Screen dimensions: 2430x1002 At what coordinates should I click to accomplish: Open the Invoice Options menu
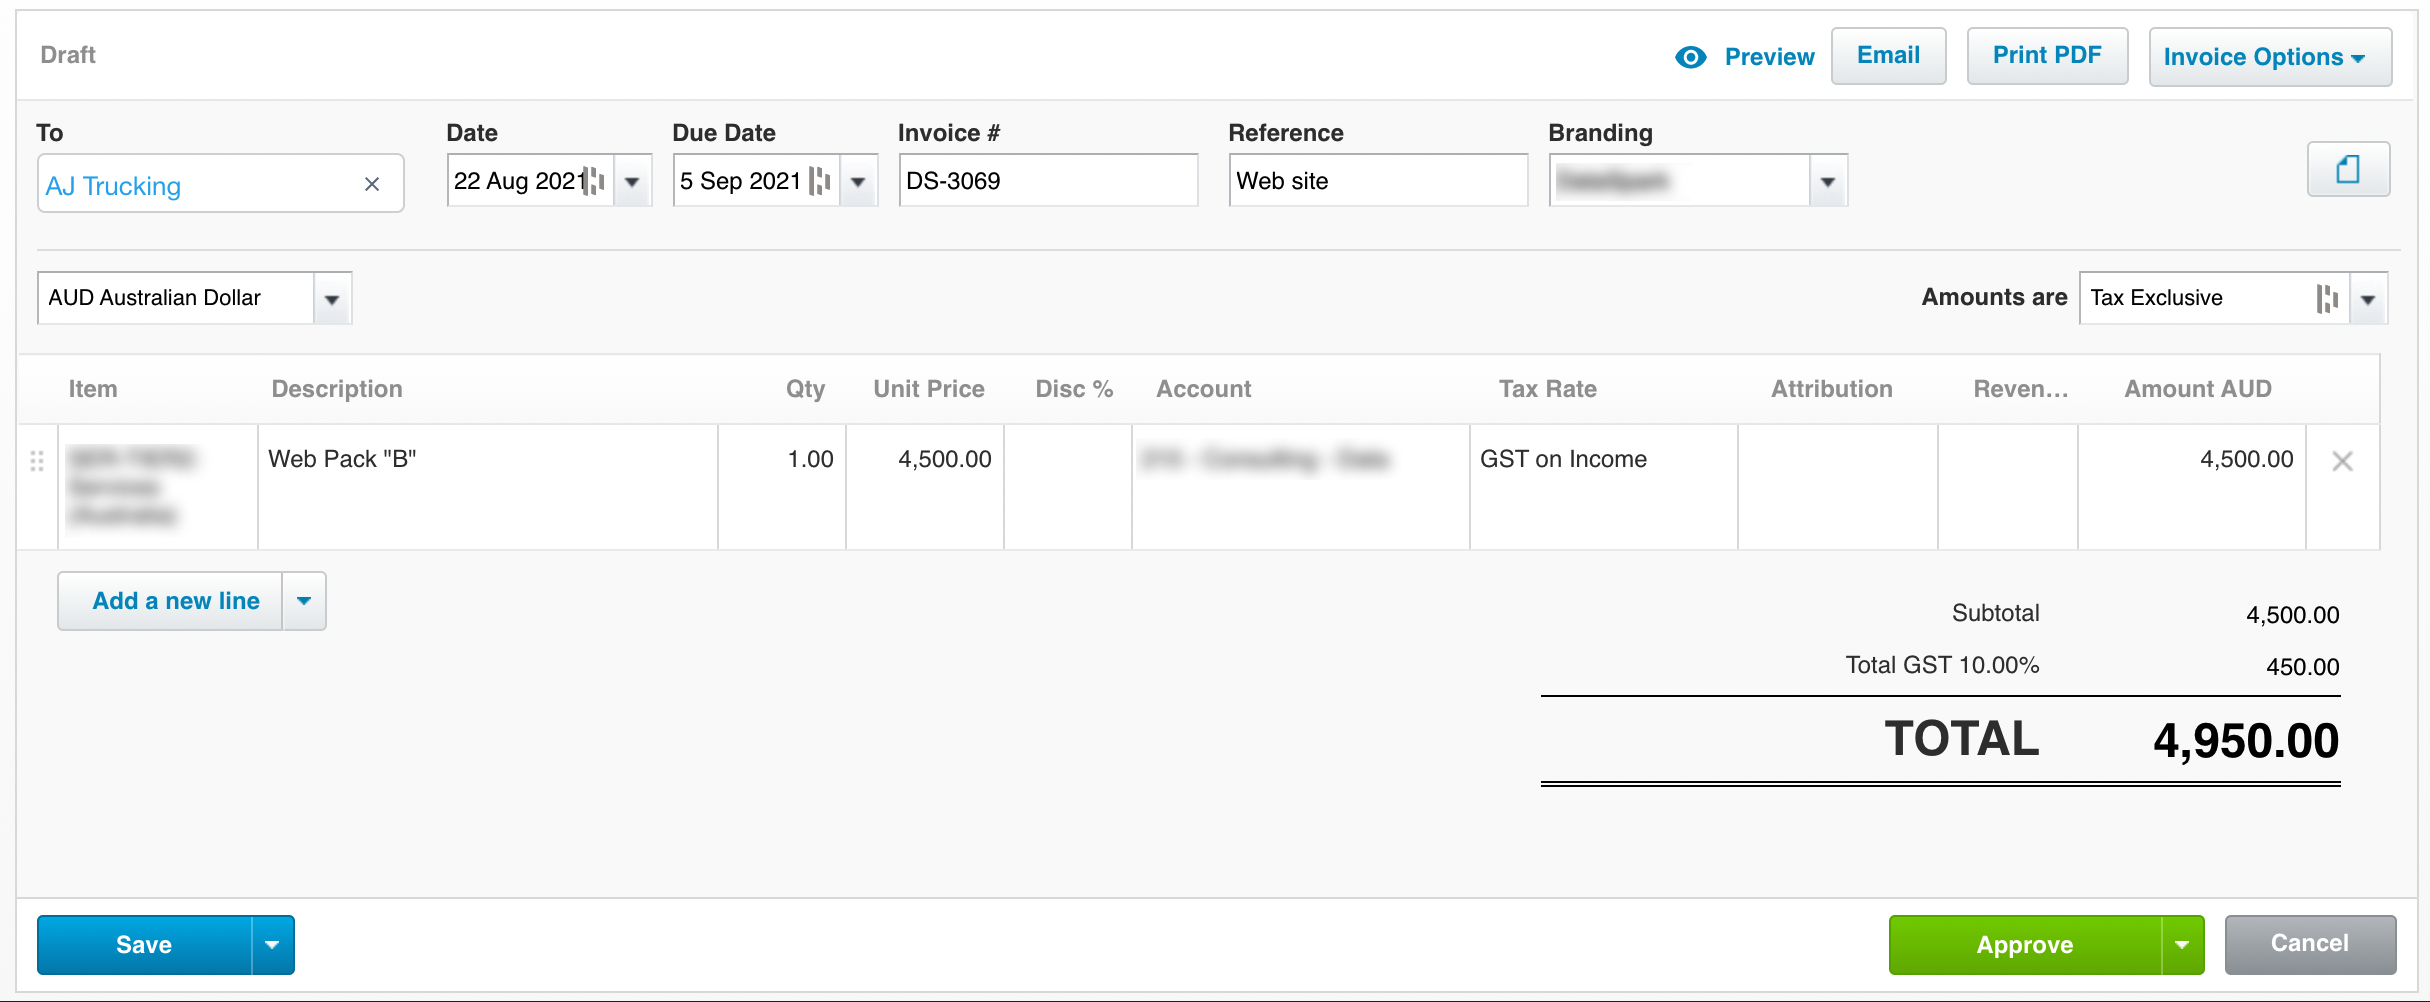[2269, 57]
